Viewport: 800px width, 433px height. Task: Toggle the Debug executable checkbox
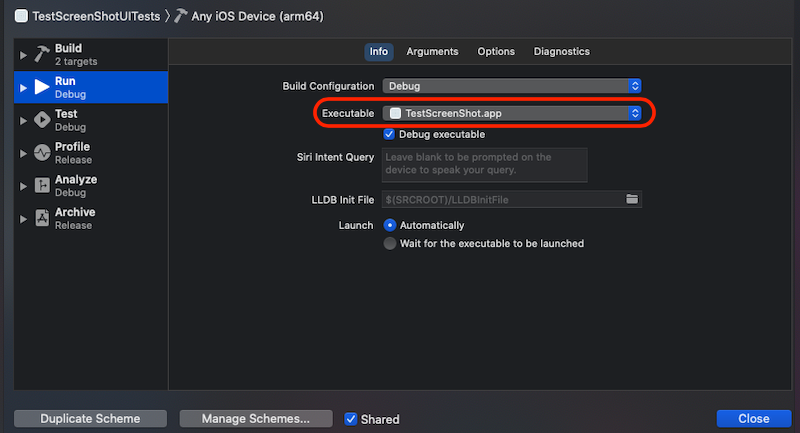[x=389, y=134]
